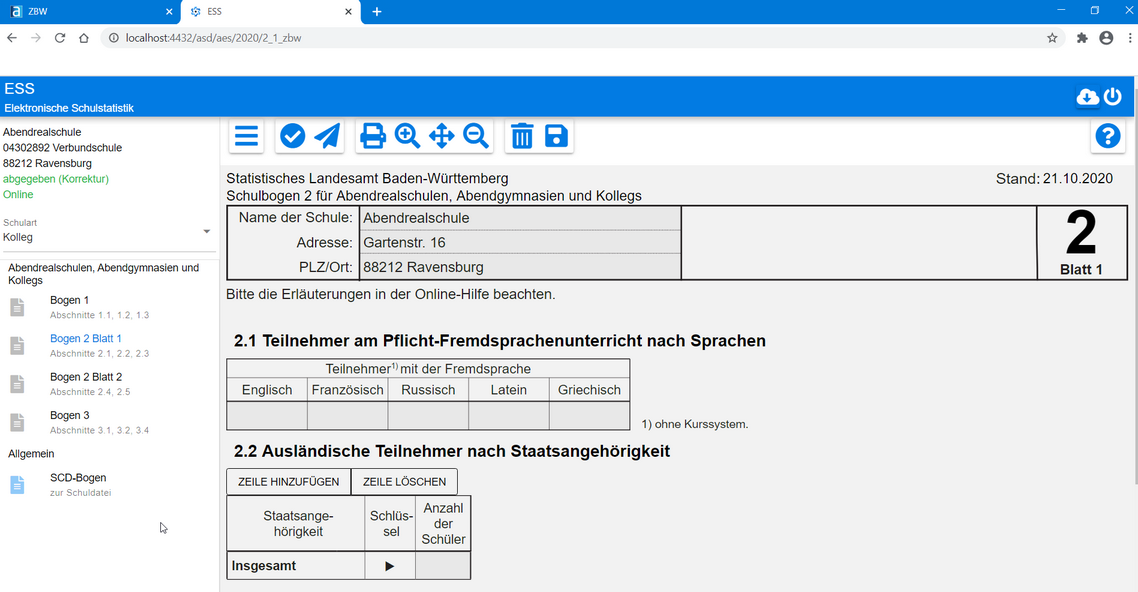The height and width of the screenshot is (592, 1138).
Task: Click the trash delete icon
Action: pyautogui.click(x=522, y=136)
